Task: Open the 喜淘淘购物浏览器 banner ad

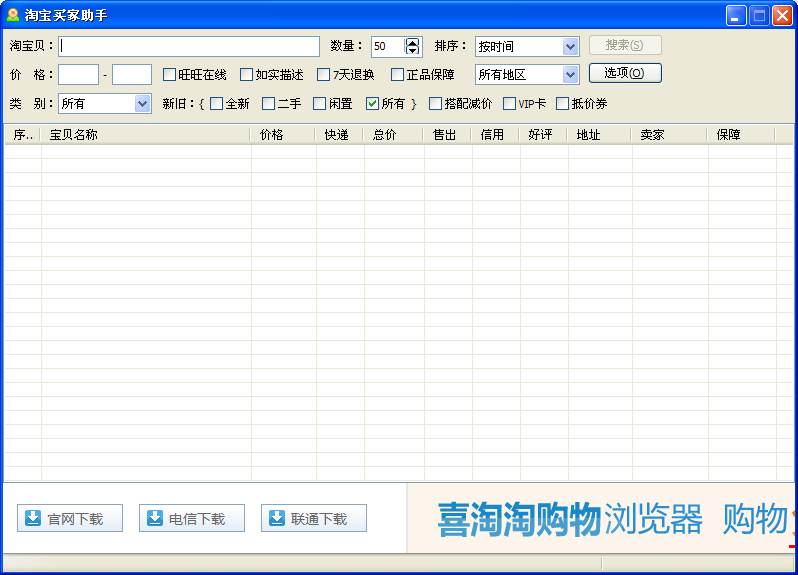Action: pyautogui.click(x=601, y=519)
